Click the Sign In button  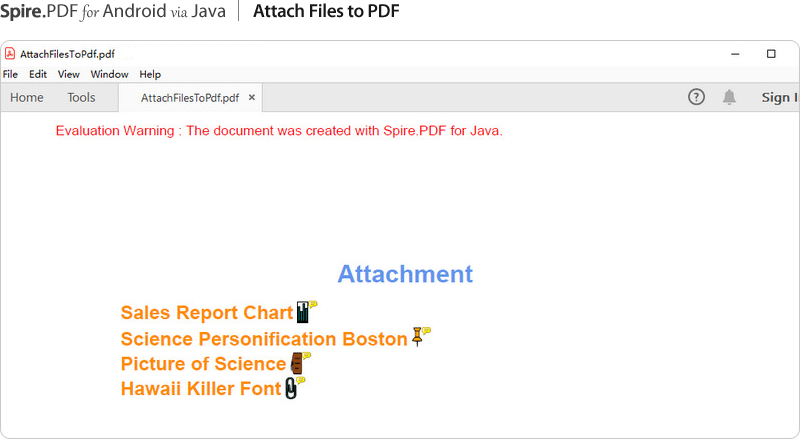779,97
